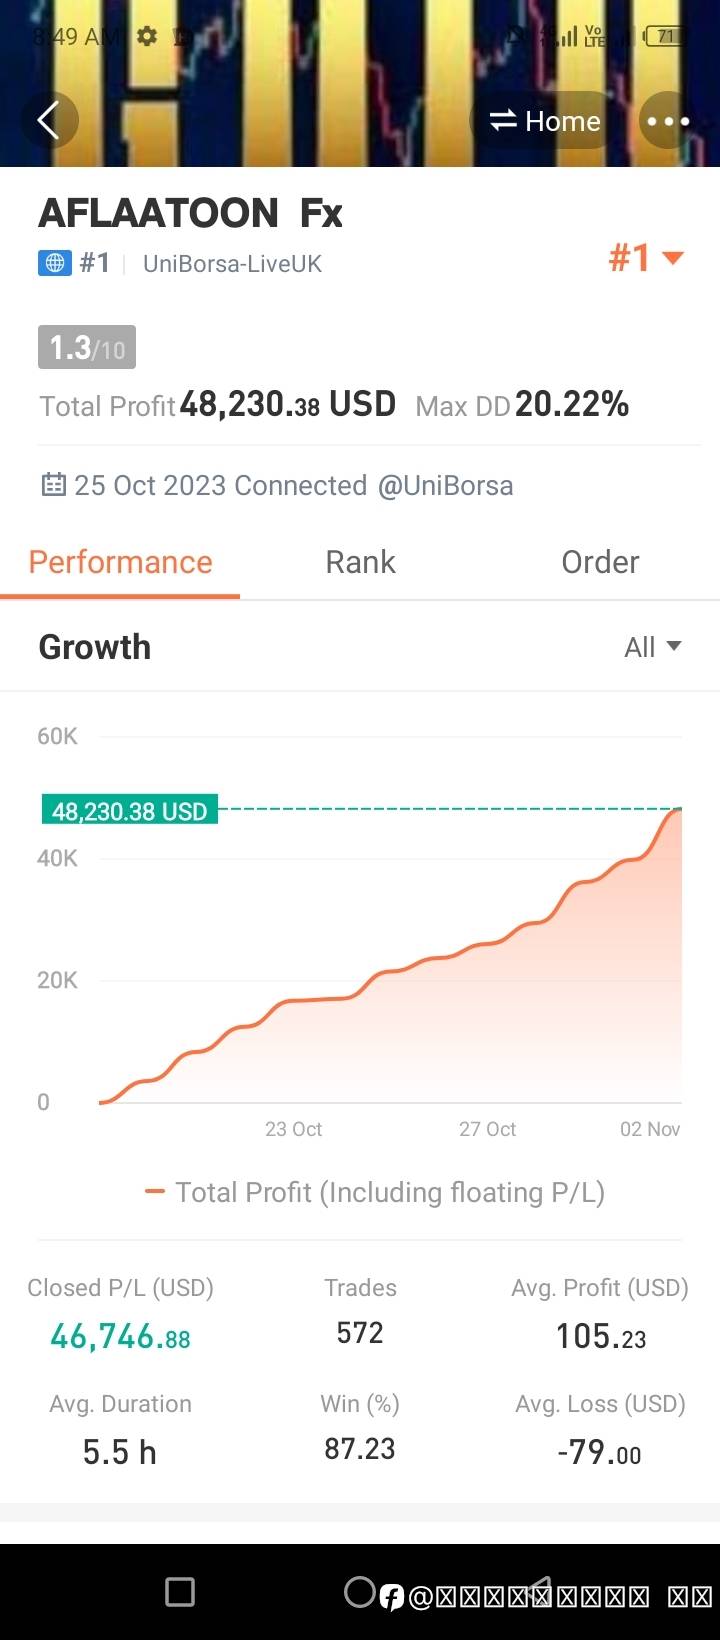
Task: Toggle the Total Profit legend series
Action: coord(375,1192)
